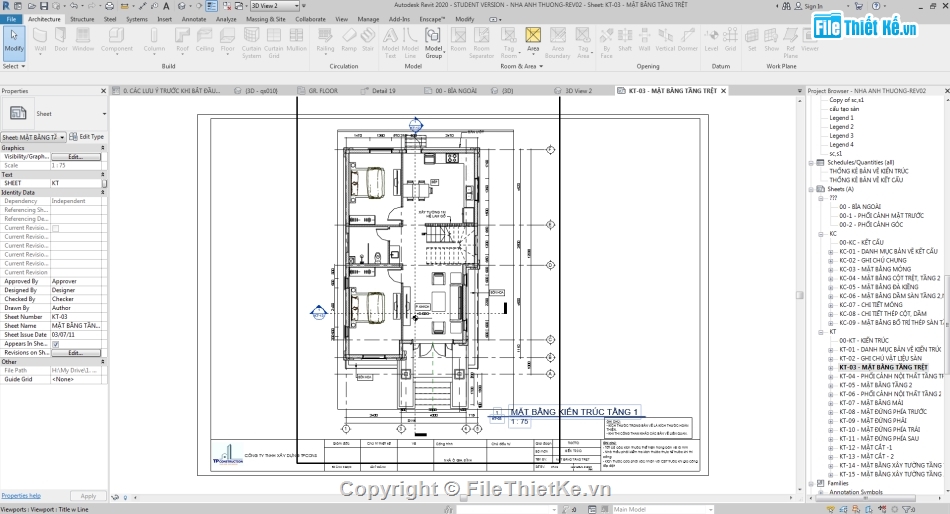Pick the Column tool
Image resolution: width=950 pixels, height=514 pixels.
tap(154, 41)
